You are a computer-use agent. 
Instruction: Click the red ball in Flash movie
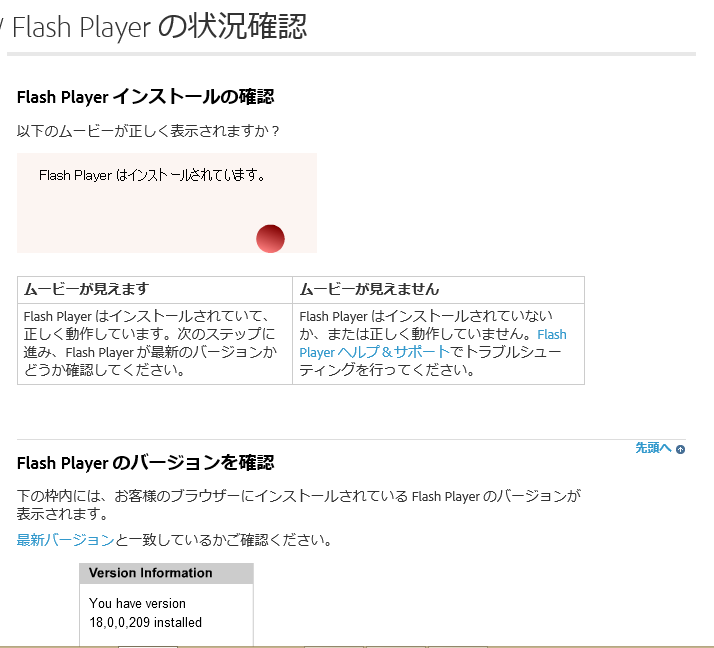tap(270, 239)
